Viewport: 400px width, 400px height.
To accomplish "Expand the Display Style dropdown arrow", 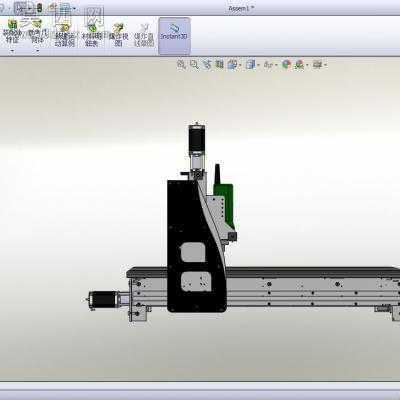I will [x=258, y=65].
